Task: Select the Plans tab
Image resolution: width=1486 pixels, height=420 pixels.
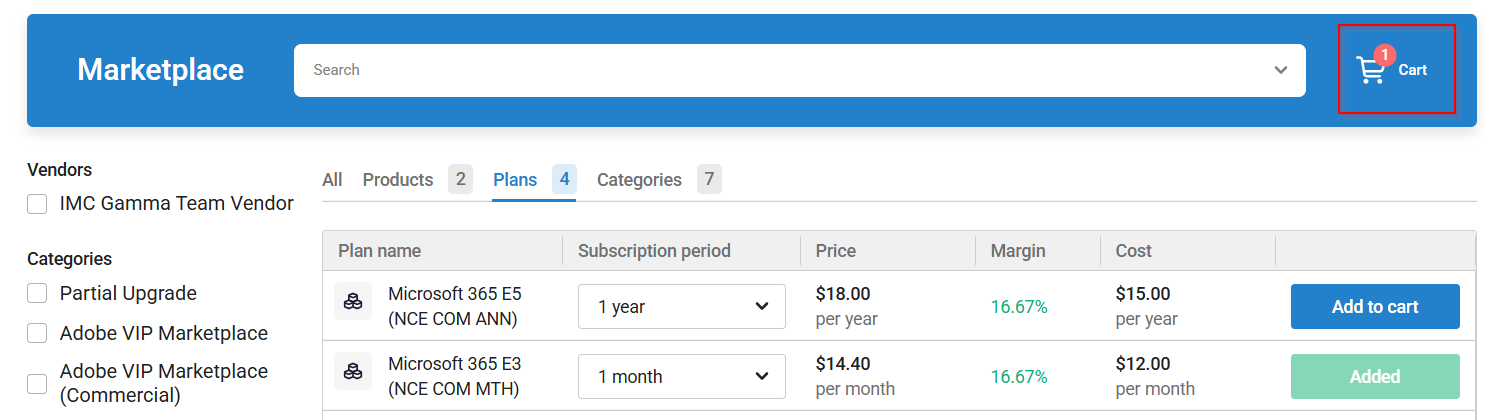Action: pos(515,180)
